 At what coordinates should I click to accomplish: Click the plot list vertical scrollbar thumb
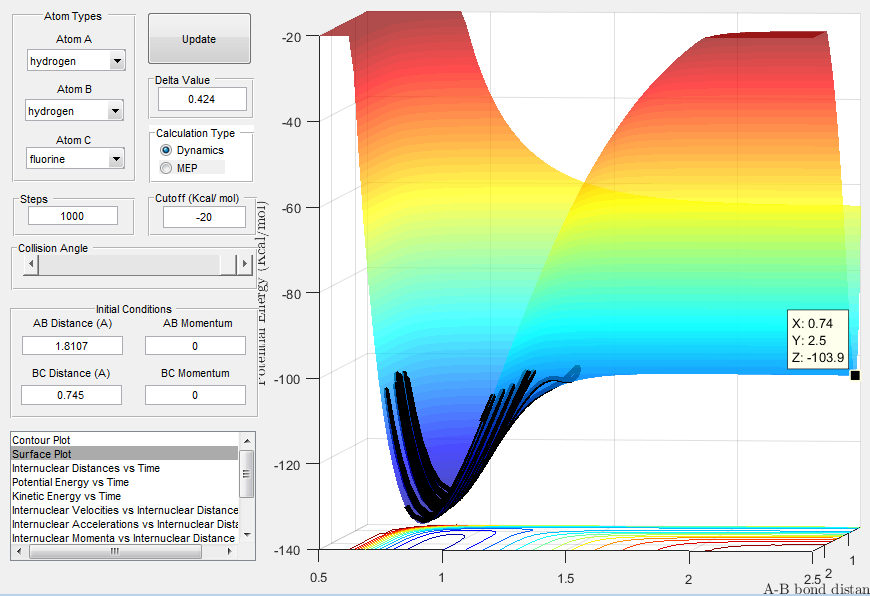tap(247, 473)
